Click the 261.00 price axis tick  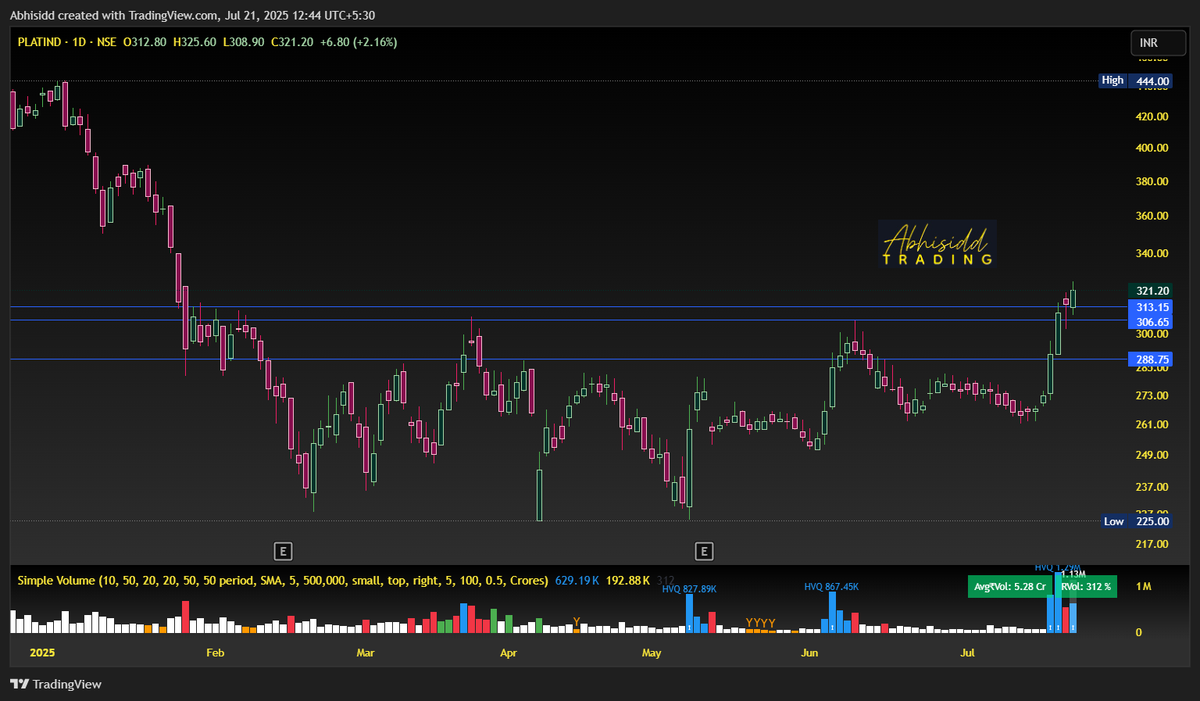(x=1152, y=425)
